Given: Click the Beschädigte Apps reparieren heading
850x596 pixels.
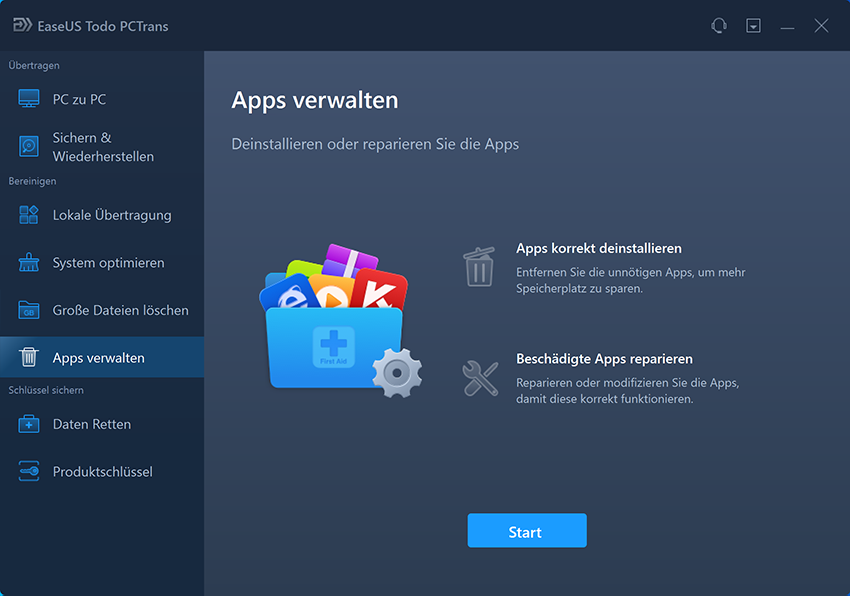Looking at the screenshot, I should (604, 359).
